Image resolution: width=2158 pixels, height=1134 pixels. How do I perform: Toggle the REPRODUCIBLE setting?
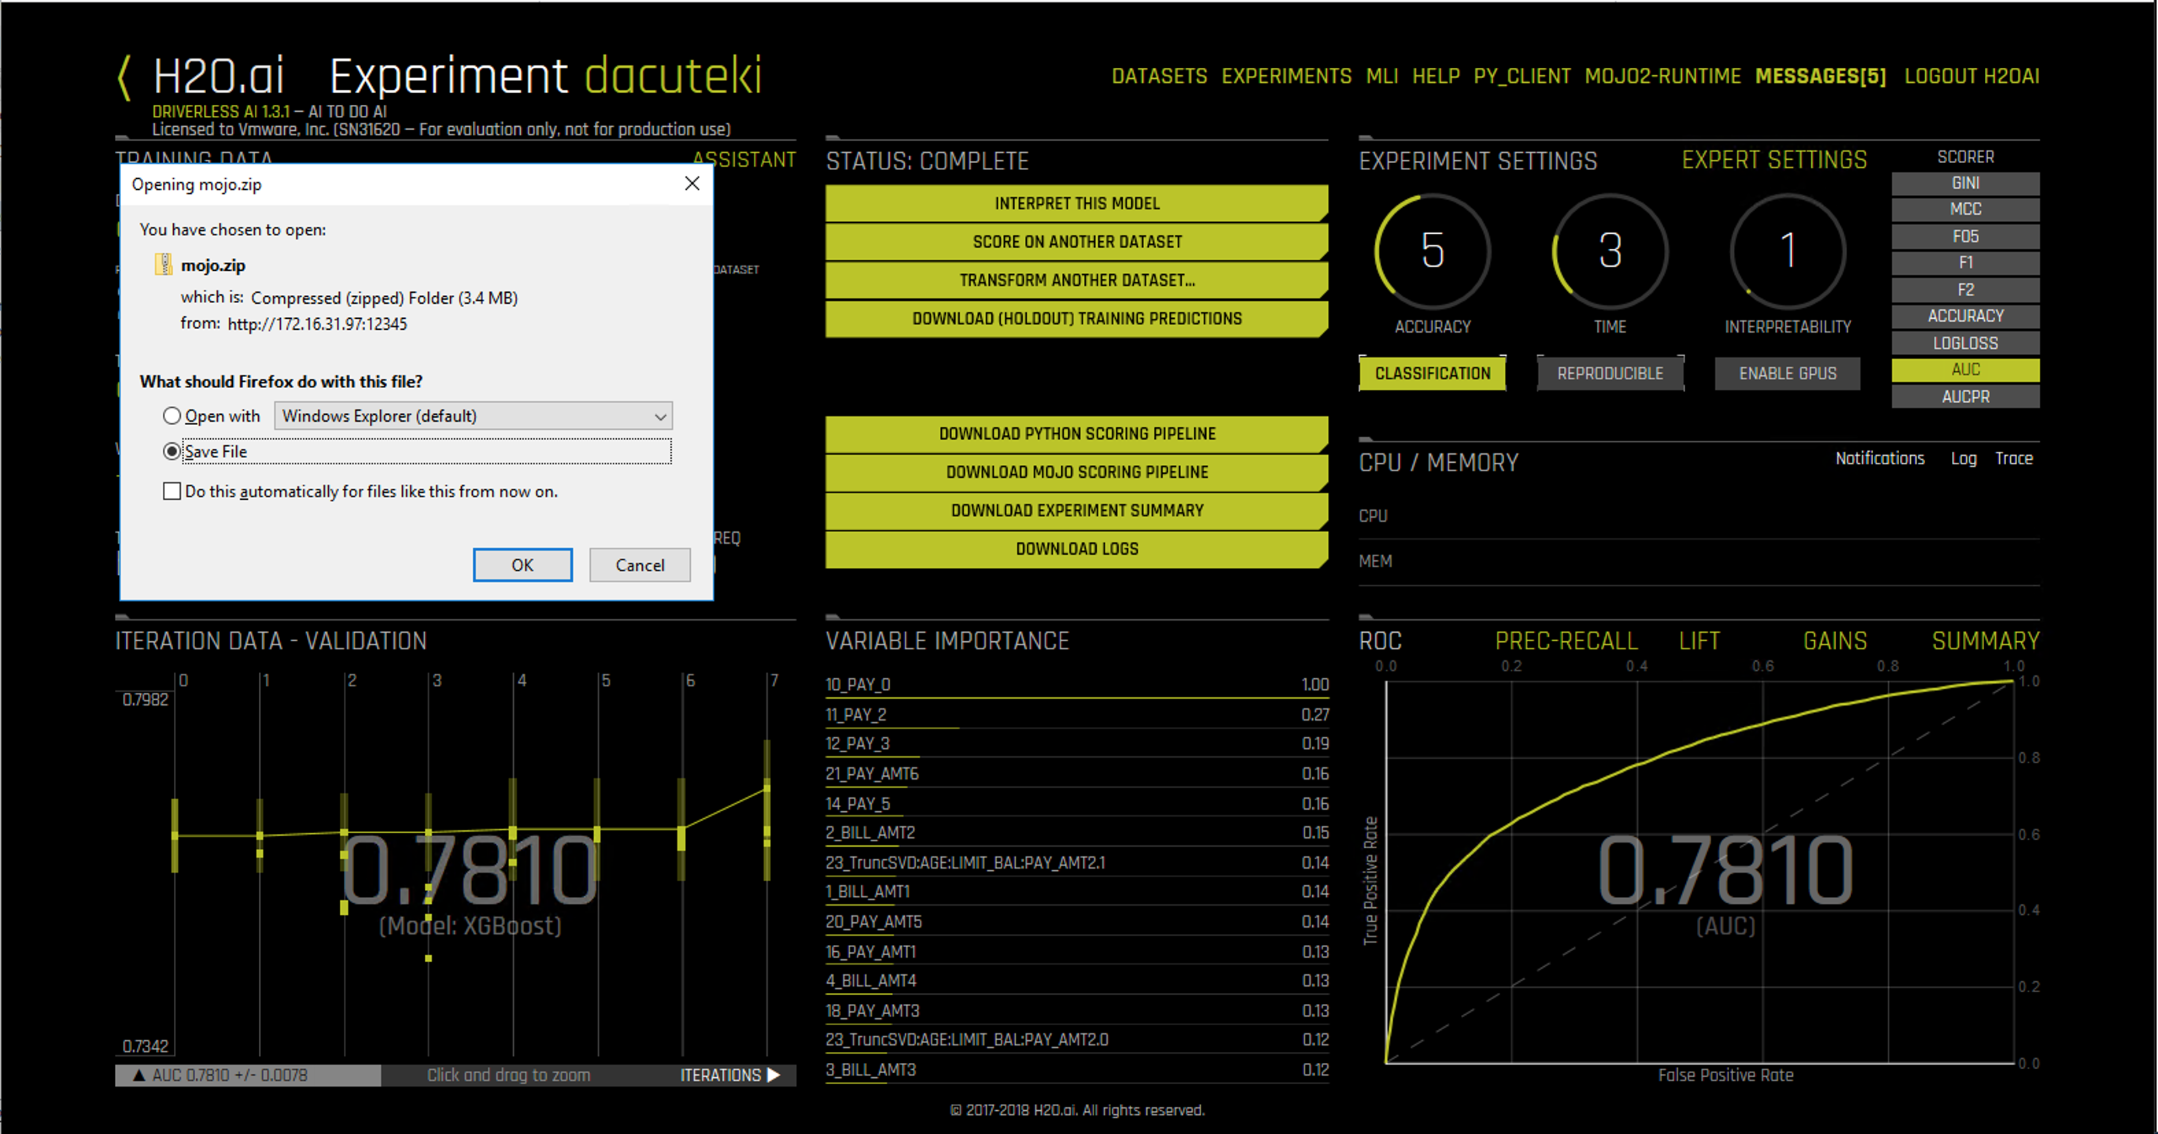pyautogui.click(x=1609, y=373)
